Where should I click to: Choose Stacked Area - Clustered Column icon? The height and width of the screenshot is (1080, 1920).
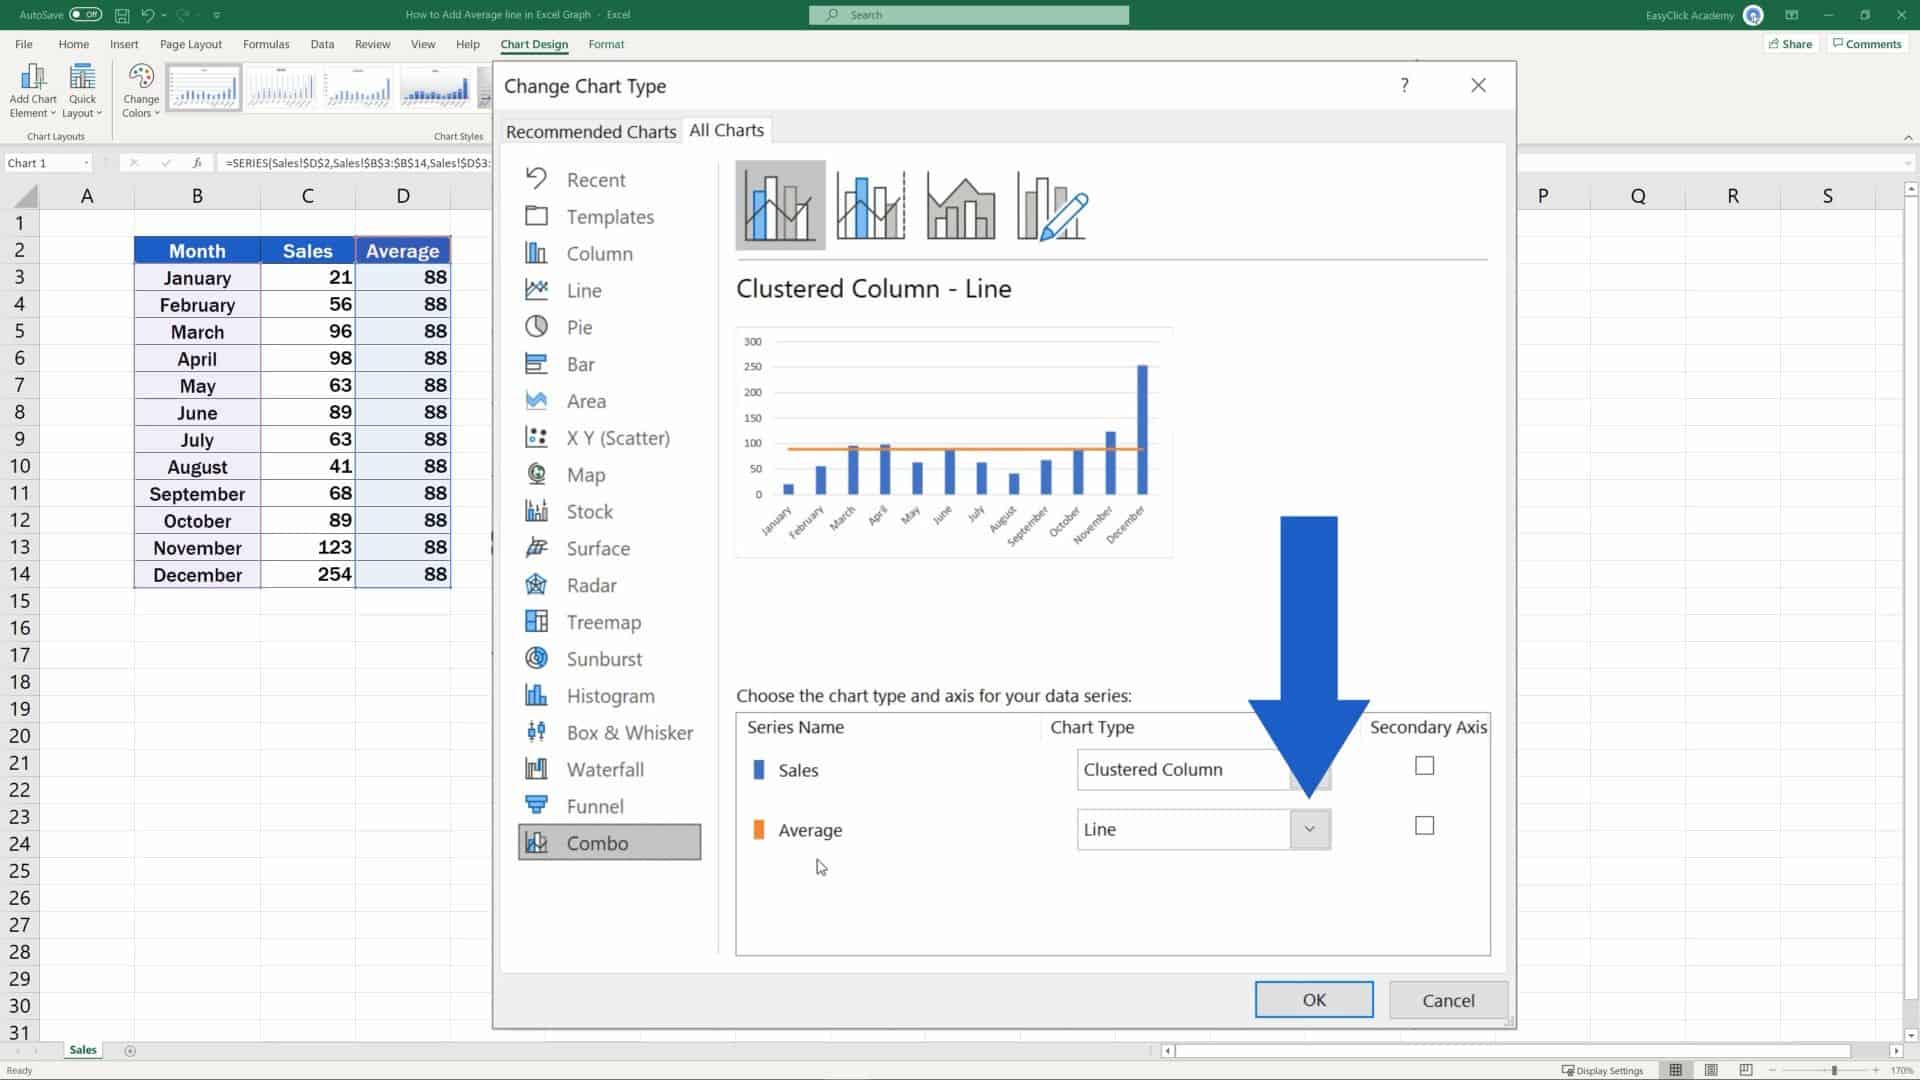(960, 205)
